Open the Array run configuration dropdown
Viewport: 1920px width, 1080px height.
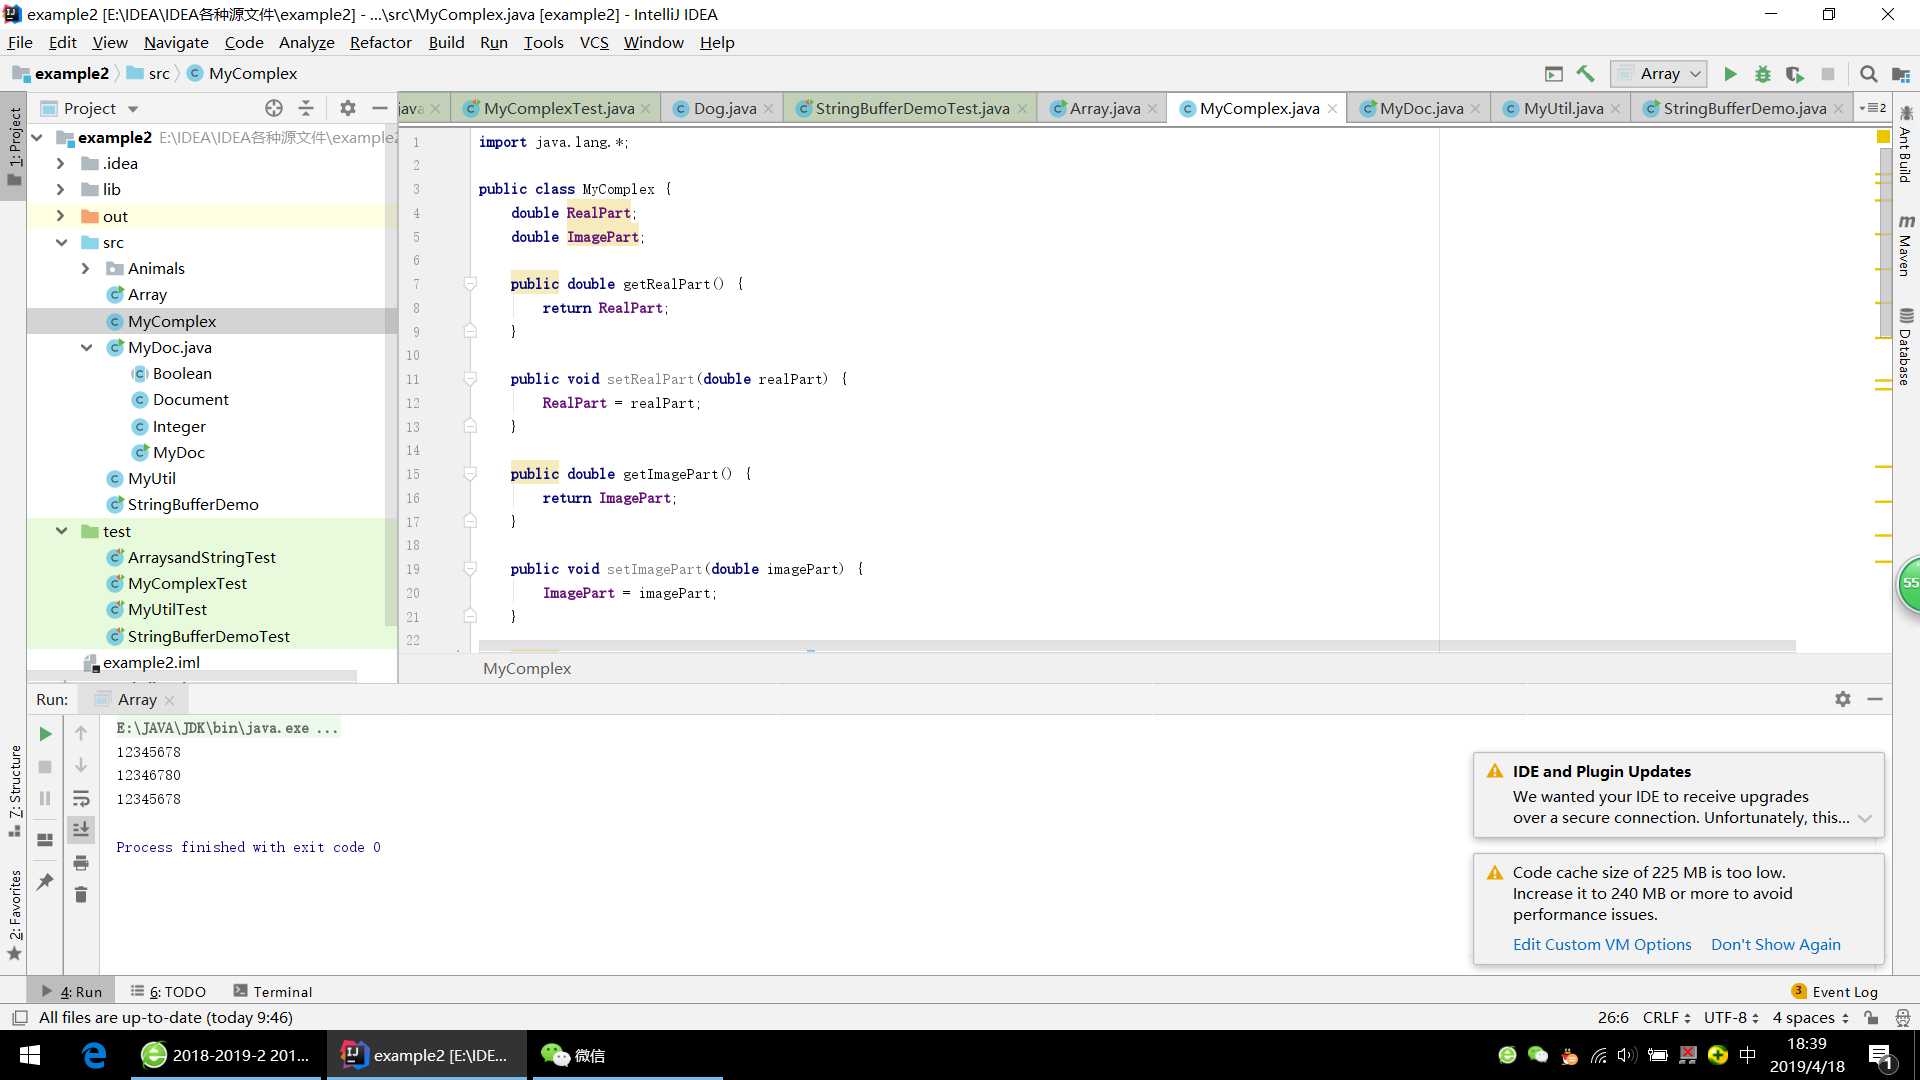[x=1658, y=74]
